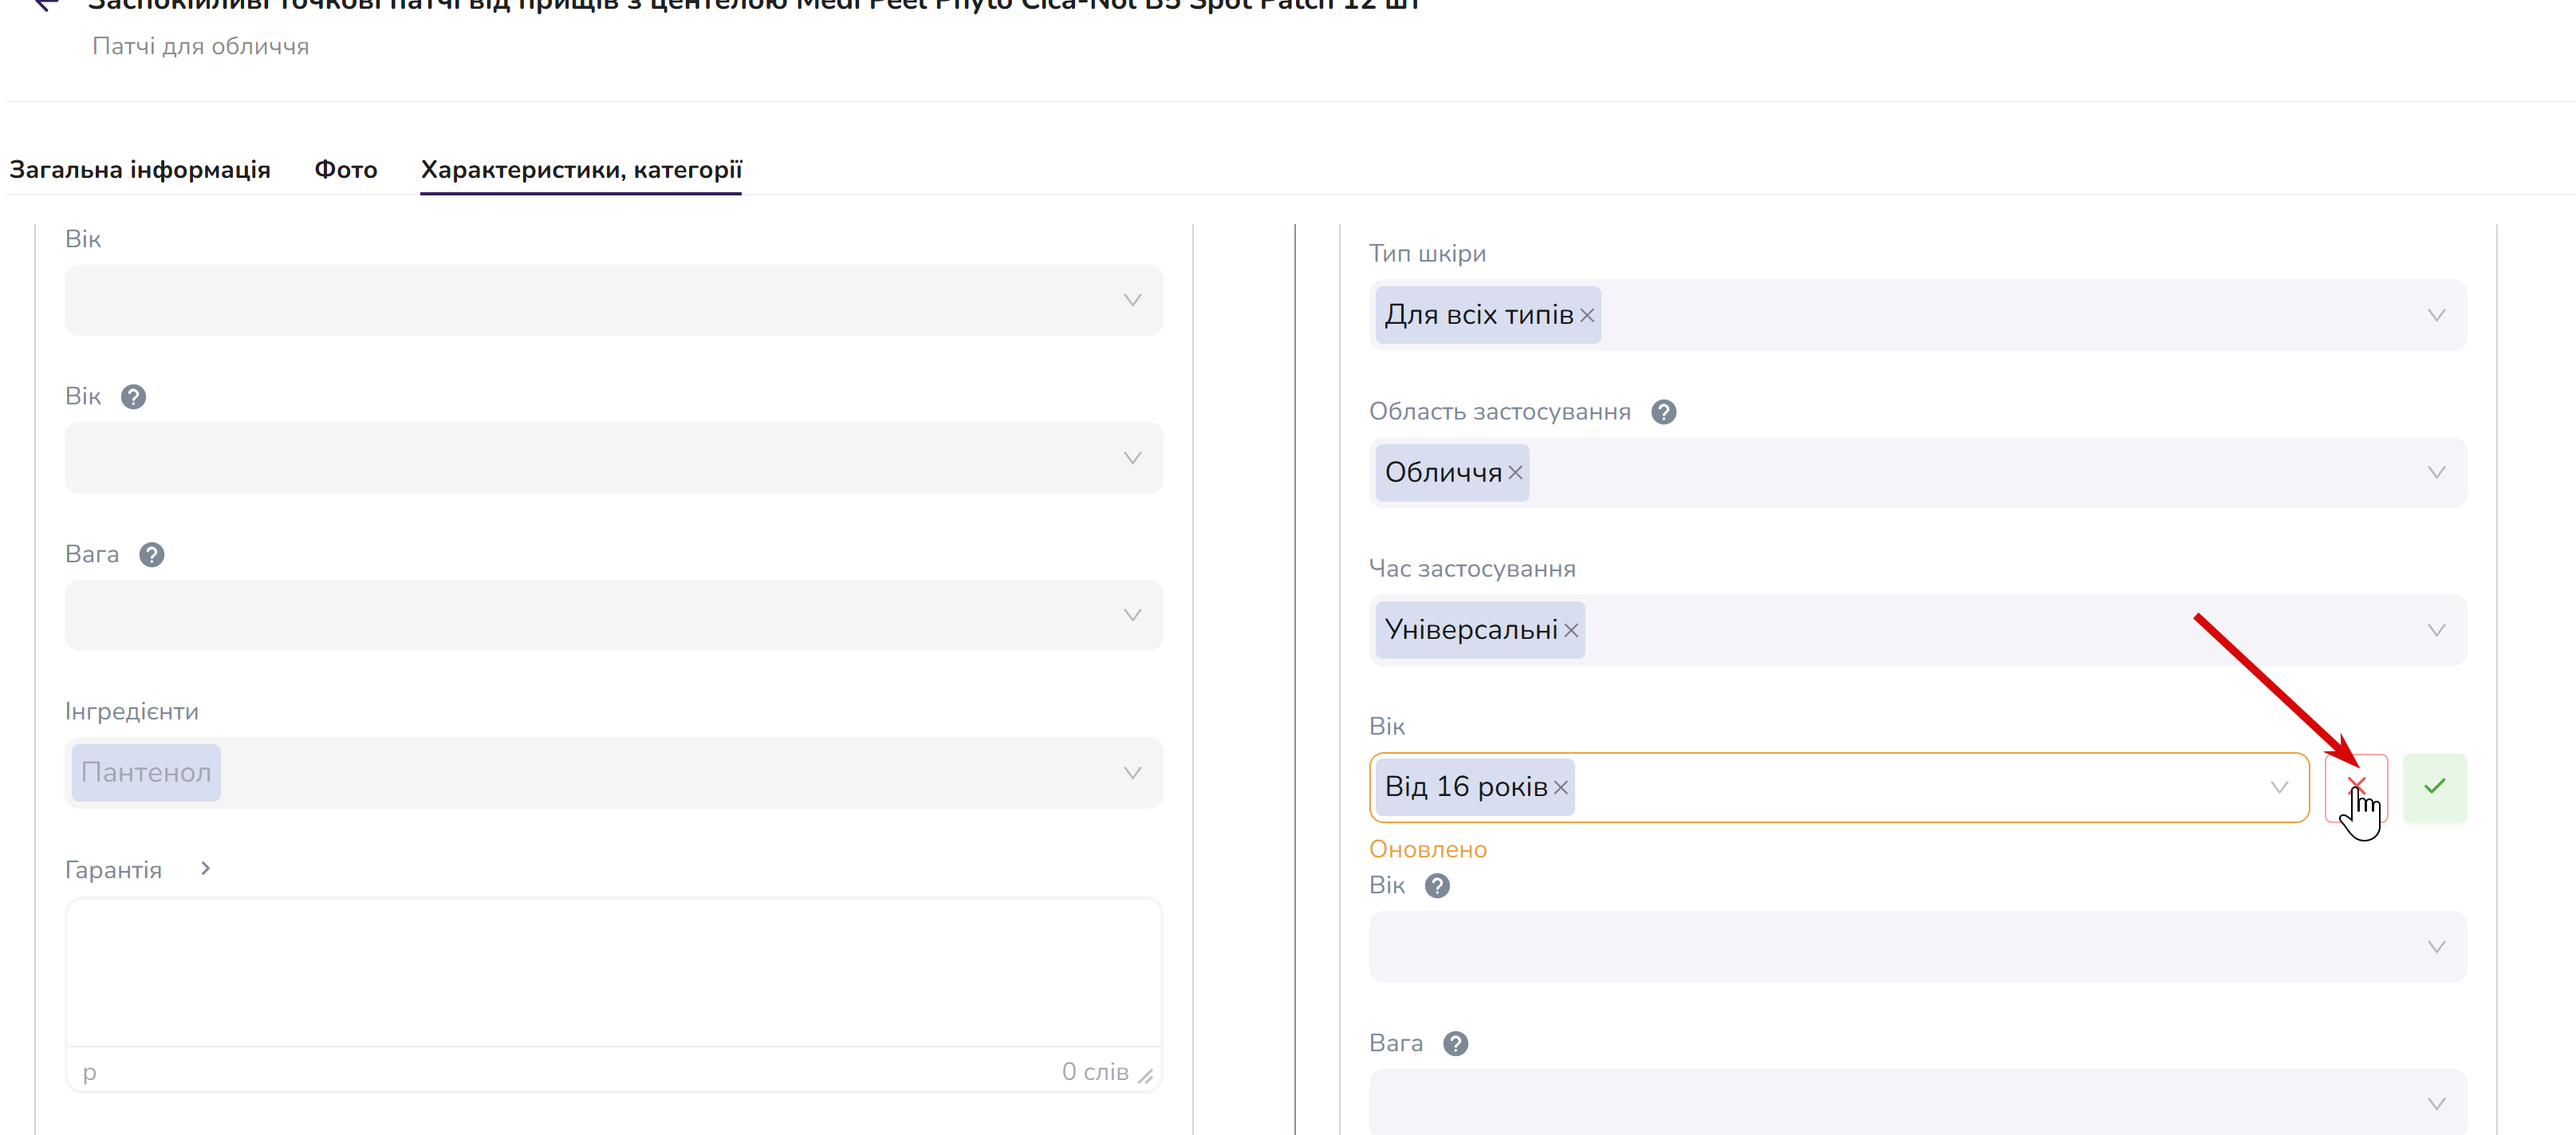Click the 'Інгредієнти' field label

pos(132,712)
